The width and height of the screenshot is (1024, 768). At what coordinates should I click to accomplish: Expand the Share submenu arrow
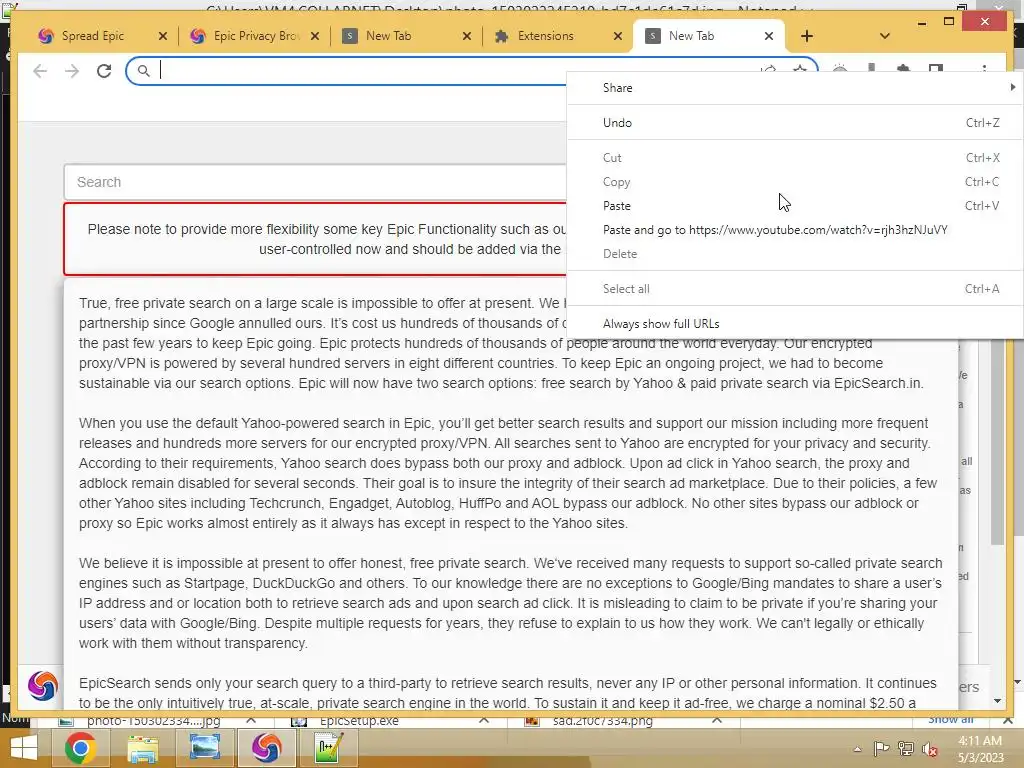pyautogui.click(x=1012, y=87)
